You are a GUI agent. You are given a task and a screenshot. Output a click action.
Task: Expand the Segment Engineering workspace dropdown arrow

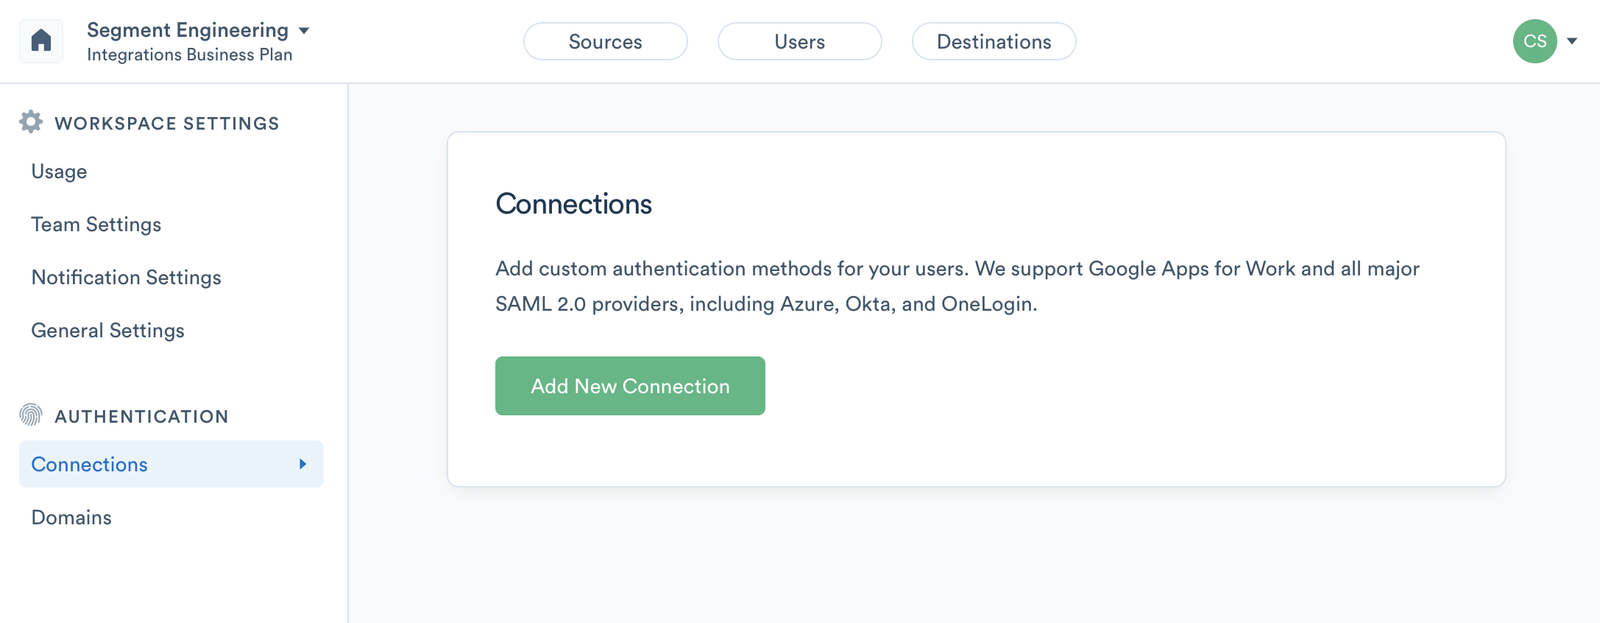304,31
